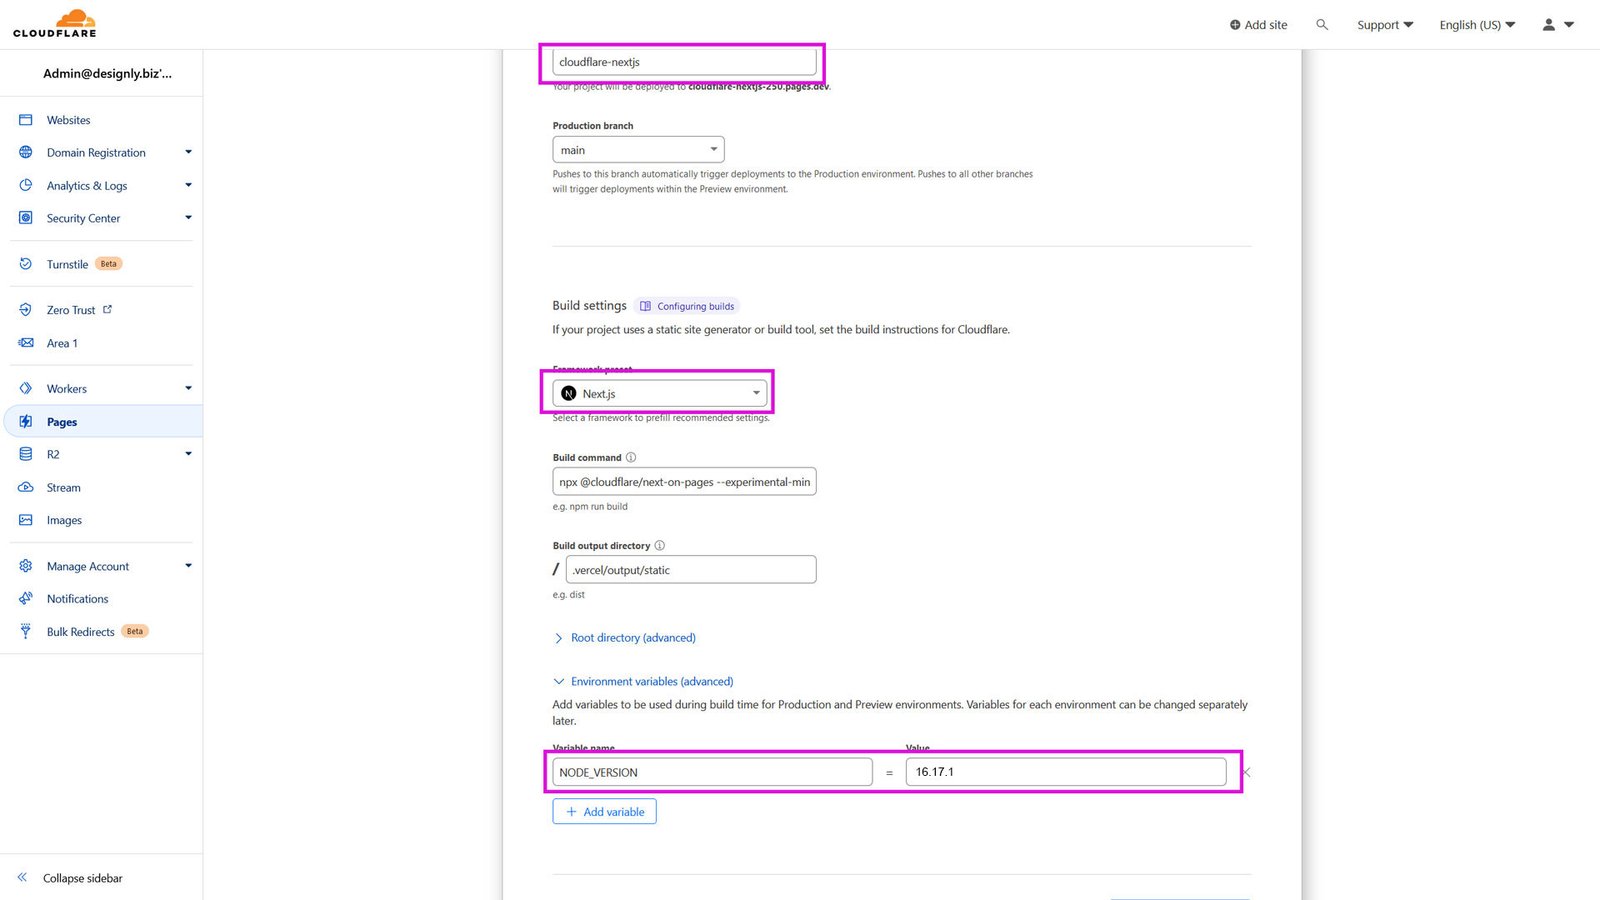Open the Configuring builds docs link
Viewport: 1600px width, 900px height.
click(x=695, y=307)
